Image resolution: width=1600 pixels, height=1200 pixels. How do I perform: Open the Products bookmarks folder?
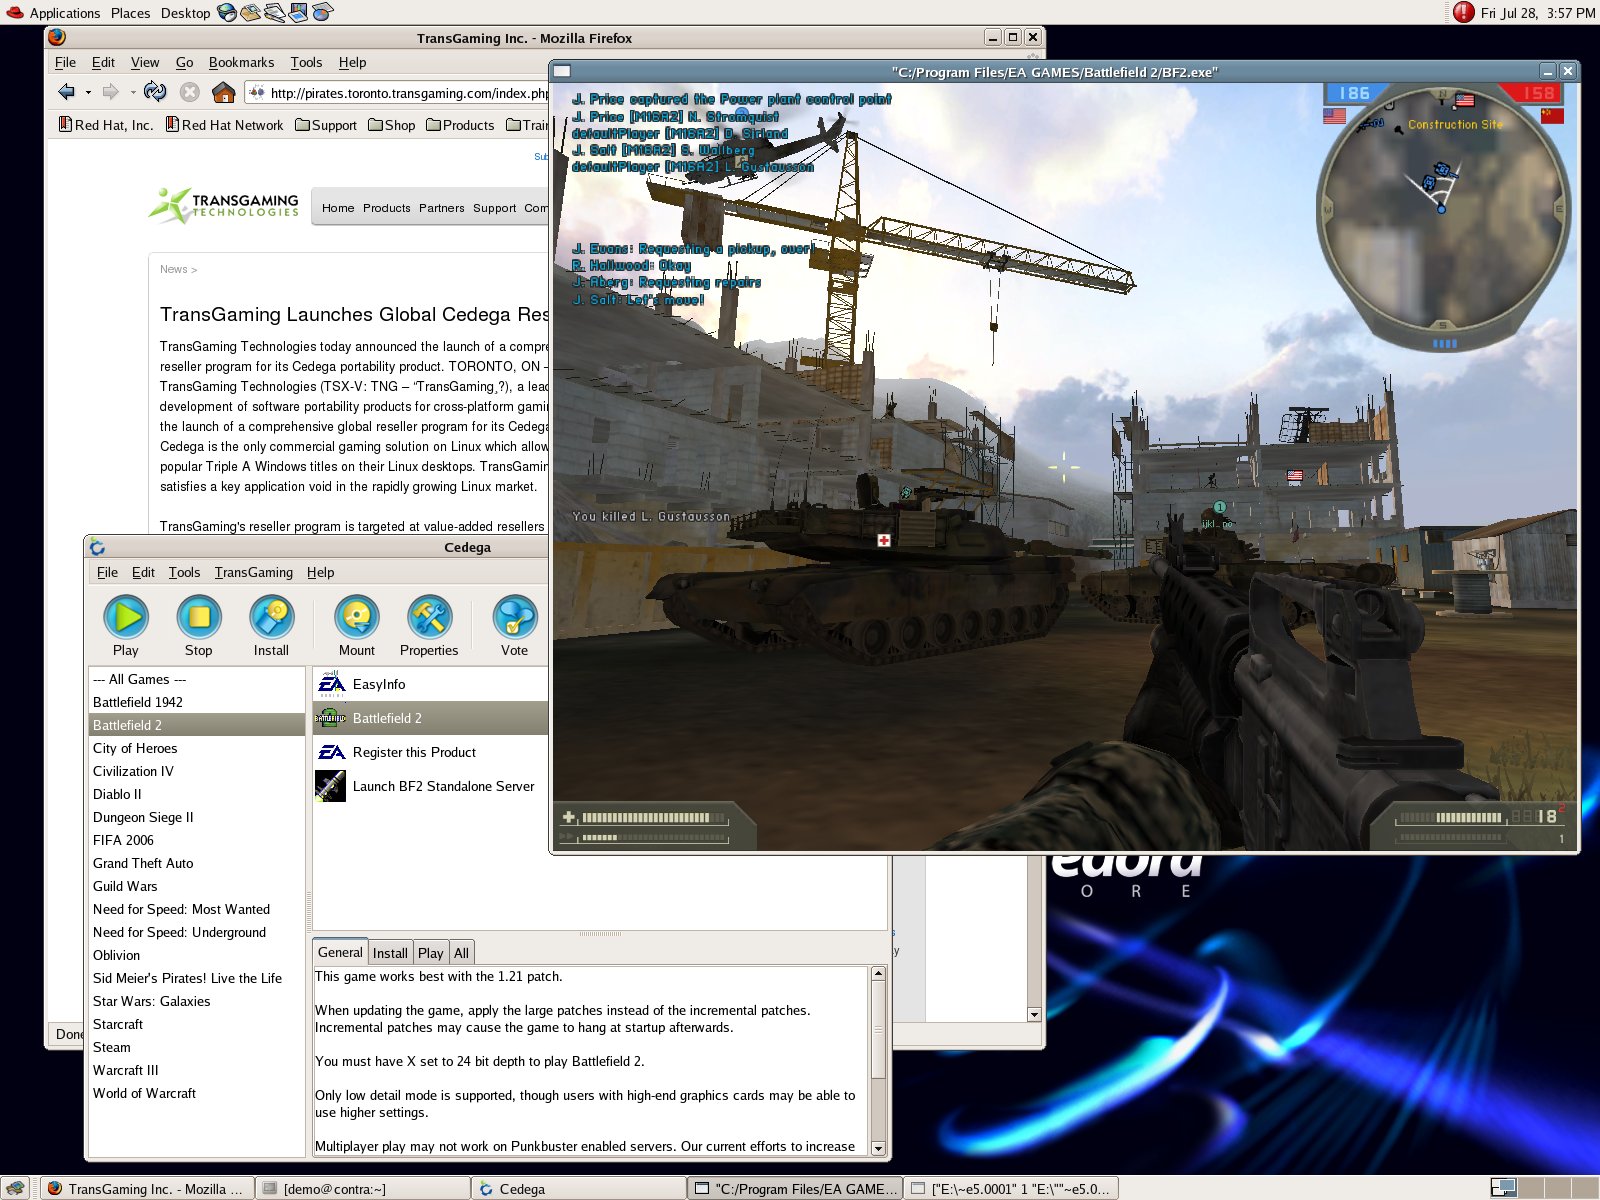460,125
